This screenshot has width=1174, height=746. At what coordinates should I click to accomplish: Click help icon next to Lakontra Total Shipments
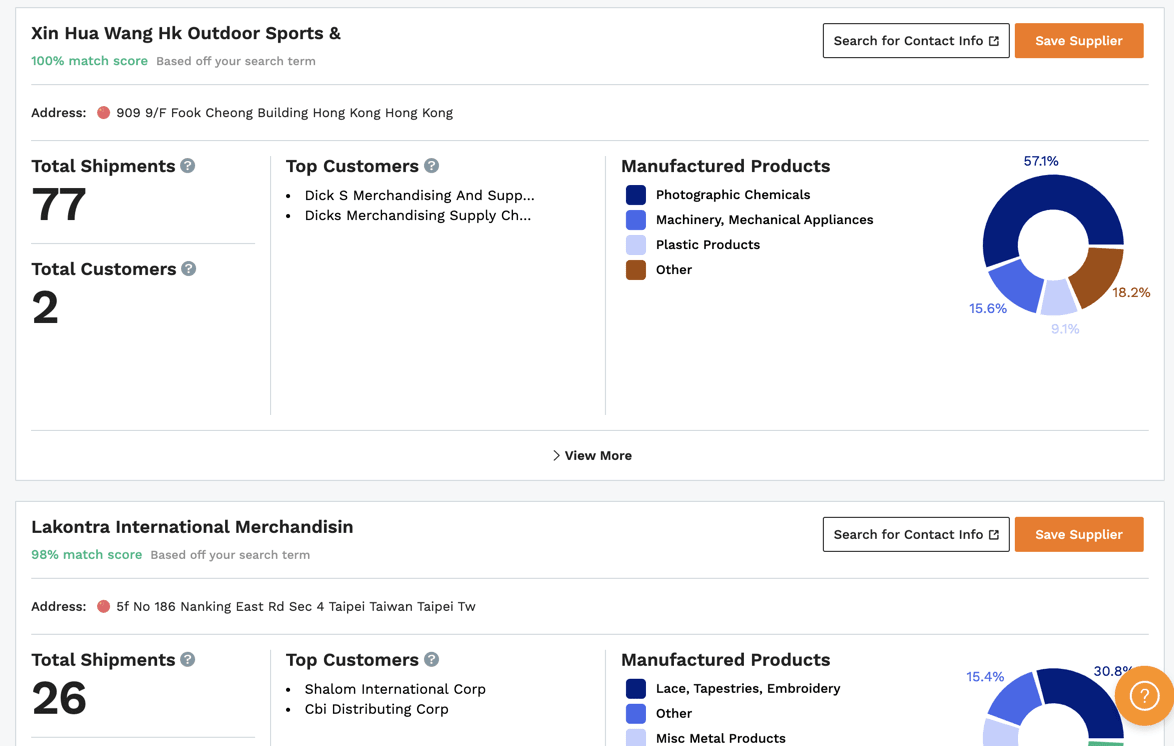tap(187, 659)
